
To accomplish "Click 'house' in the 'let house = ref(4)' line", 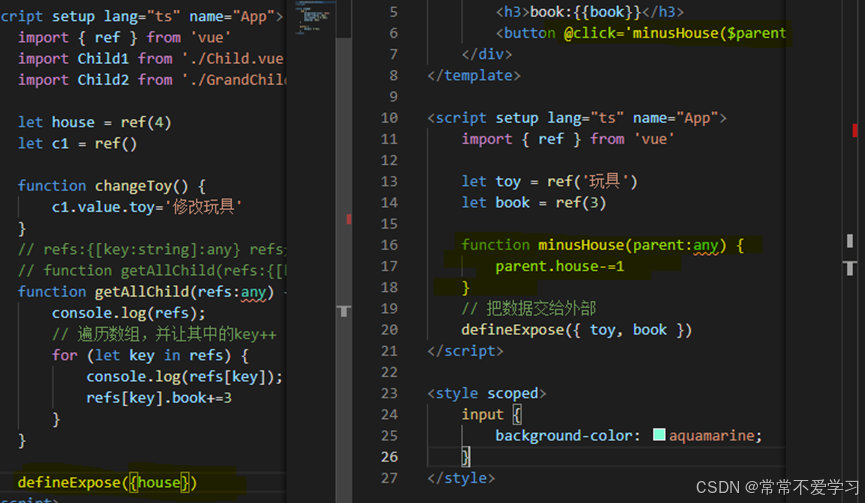I will (x=73, y=122).
